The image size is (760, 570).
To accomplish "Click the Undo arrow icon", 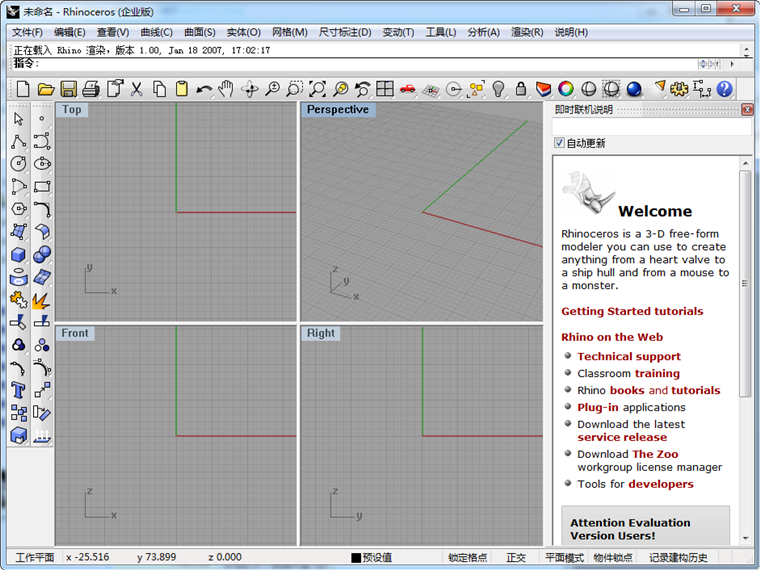I will click(204, 89).
